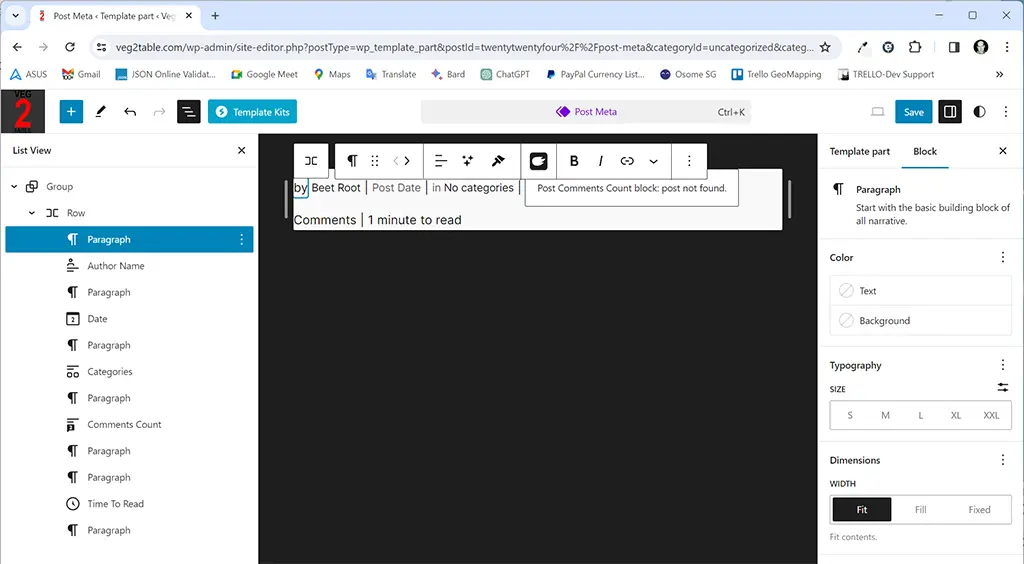Select the Fill width option
Viewport: 1024px width, 564px height.
[920, 510]
